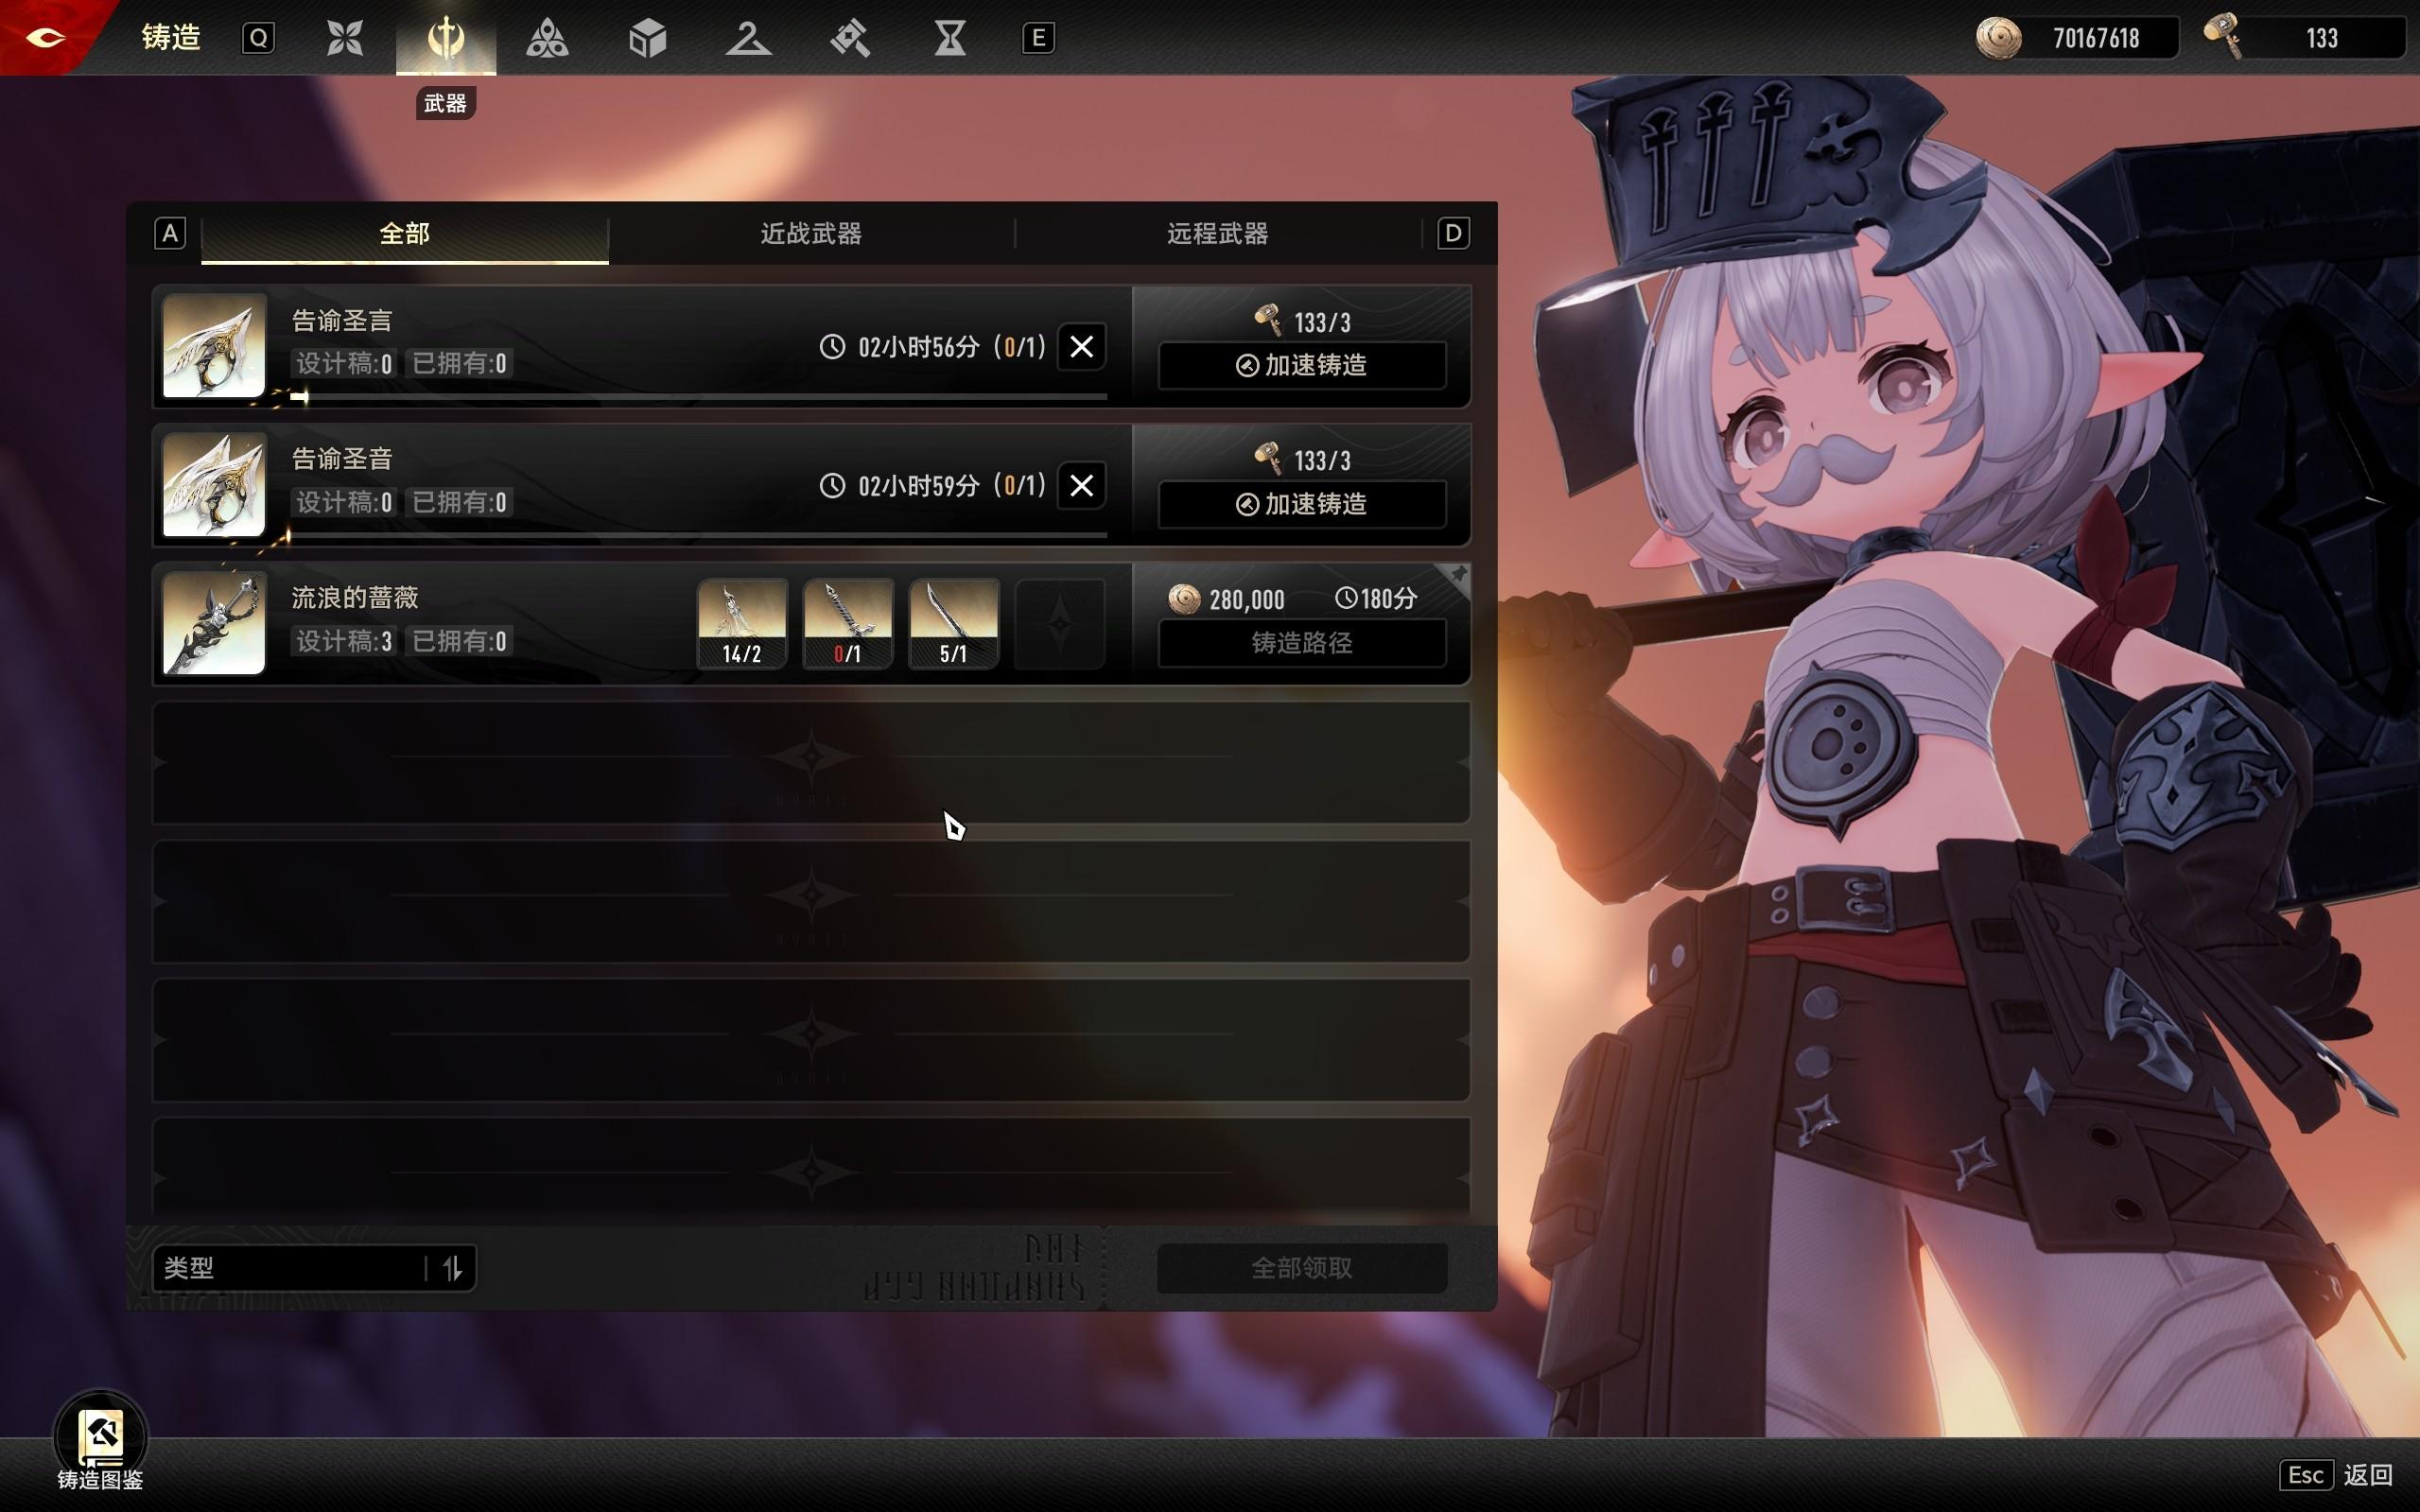Click 加速铸造 for 告谕圣言
This screenshot has height=1512, width=2420.
1301,366
